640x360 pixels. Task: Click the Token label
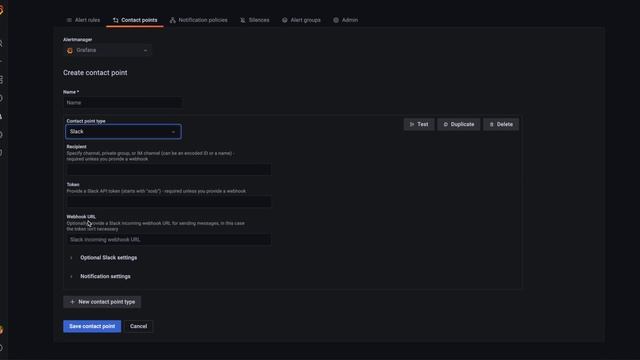[x=73, y=184]
